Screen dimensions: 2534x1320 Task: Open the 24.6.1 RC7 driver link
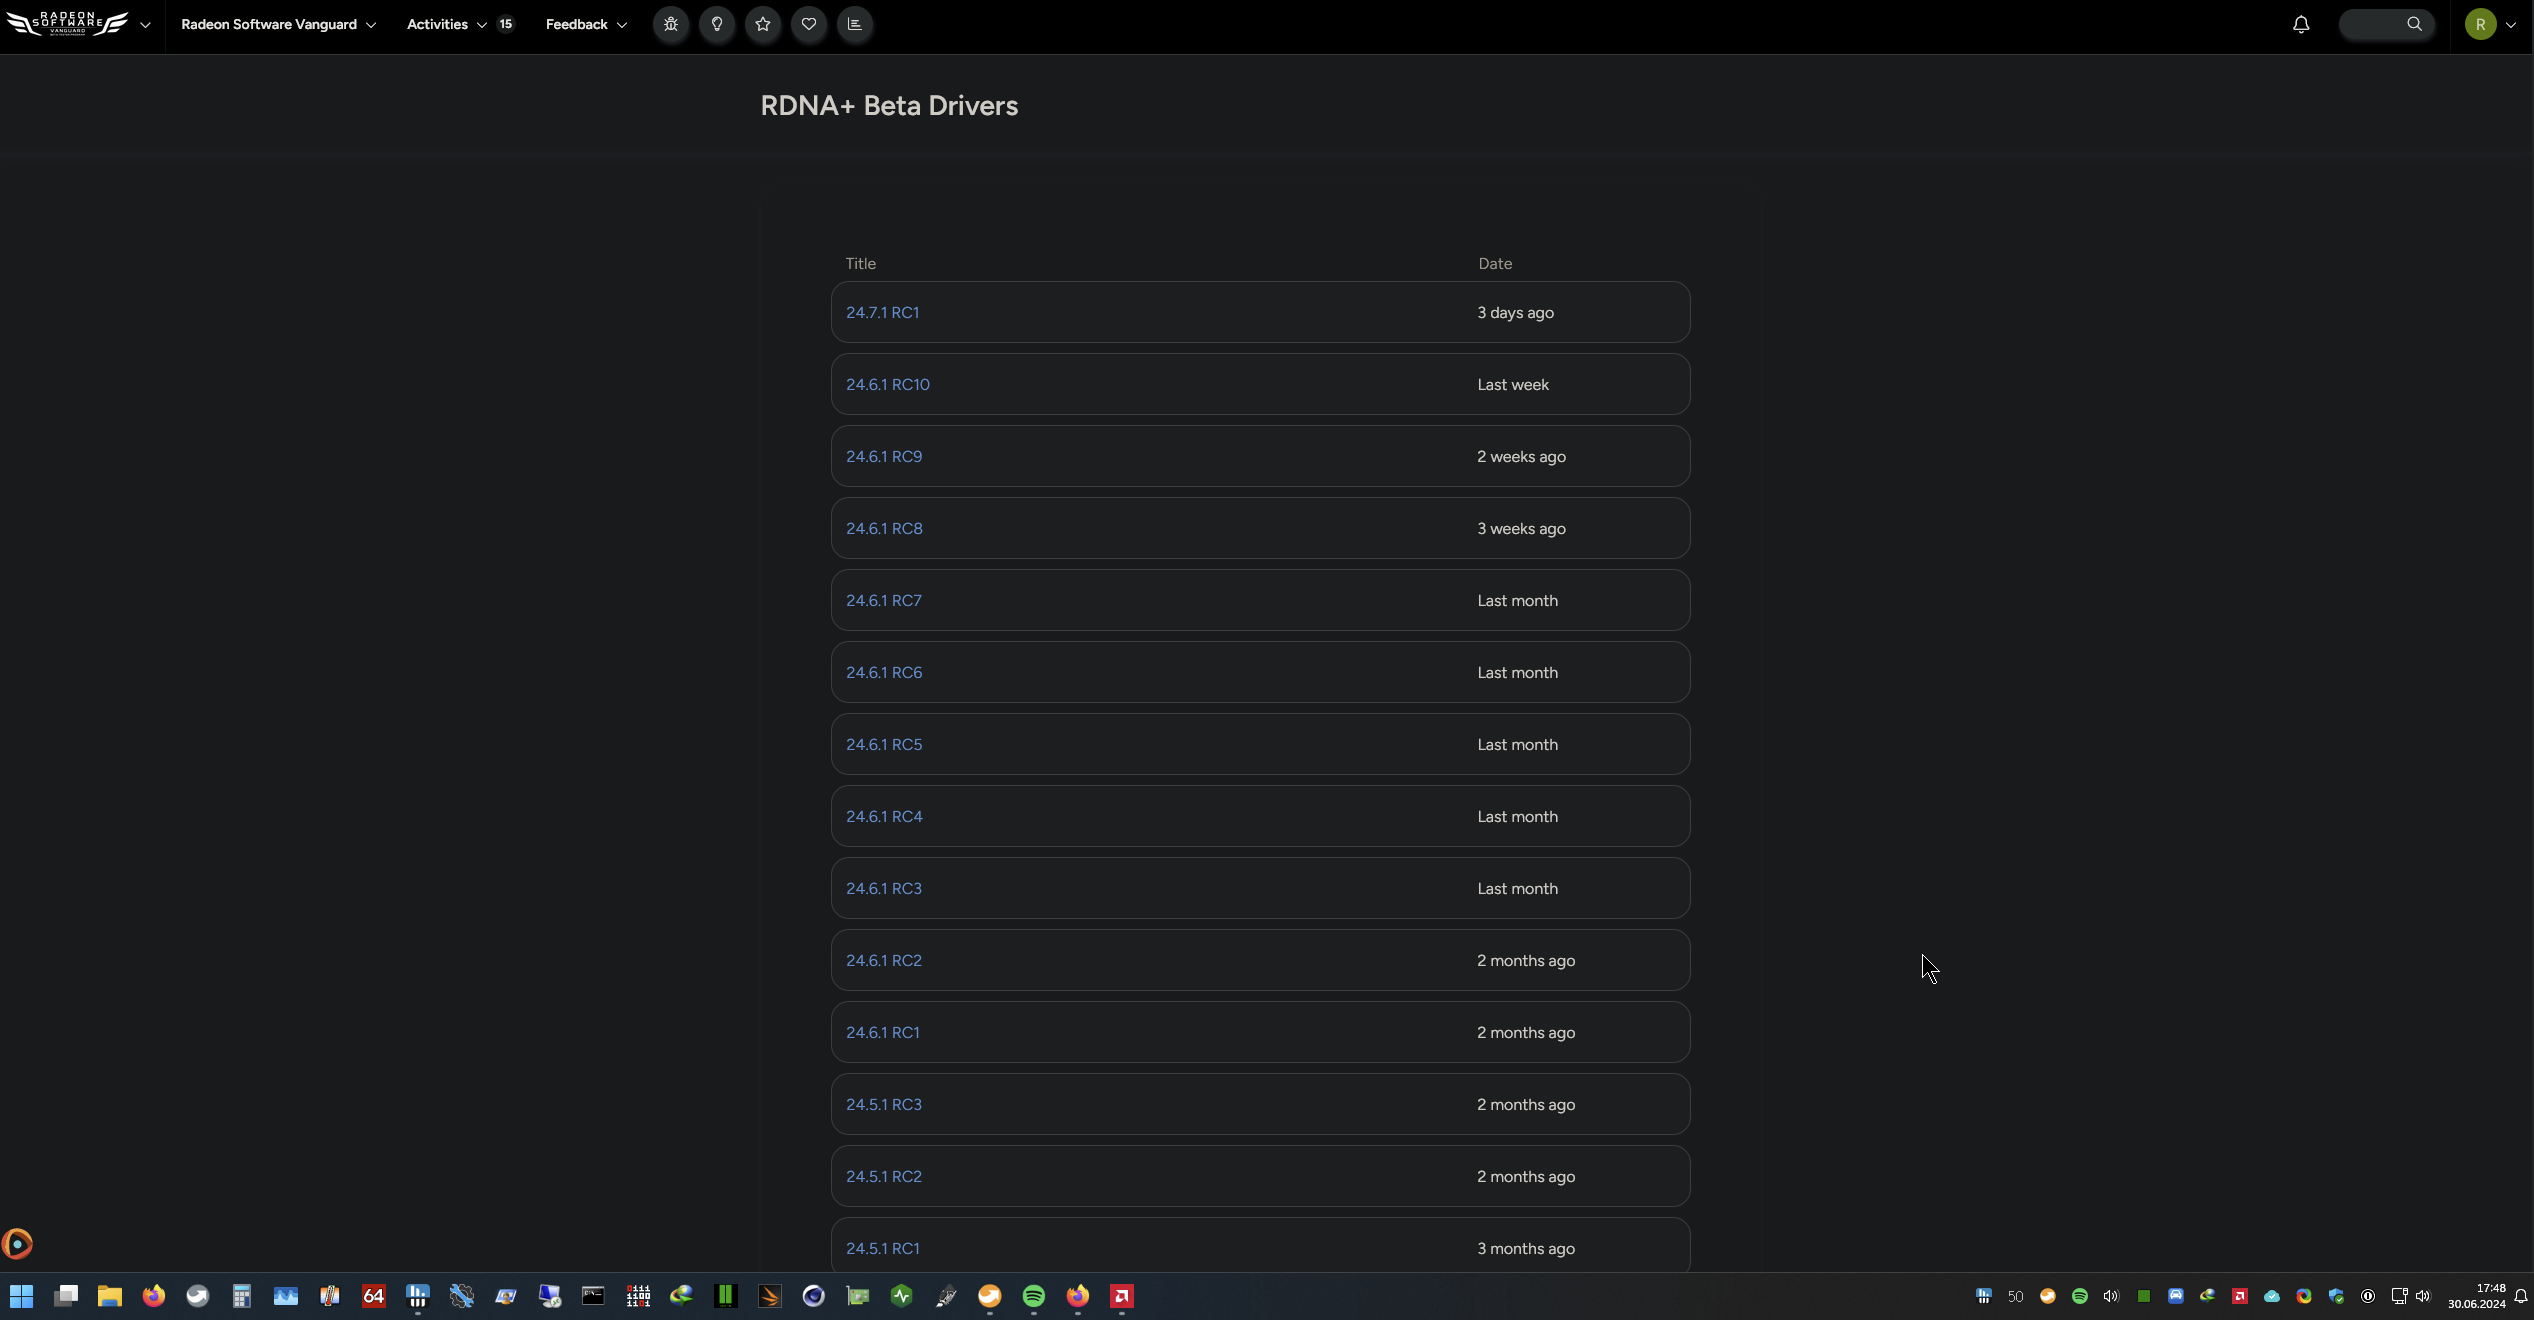(883, 601)
